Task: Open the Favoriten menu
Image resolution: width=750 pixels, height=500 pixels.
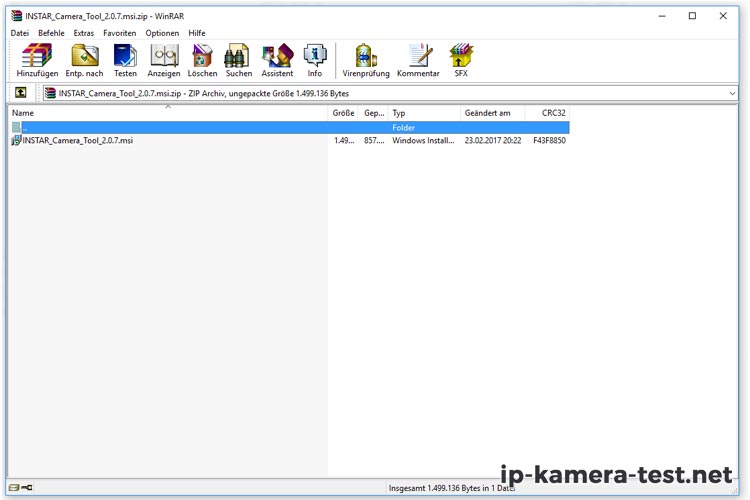Action: (x=119, y=33)
